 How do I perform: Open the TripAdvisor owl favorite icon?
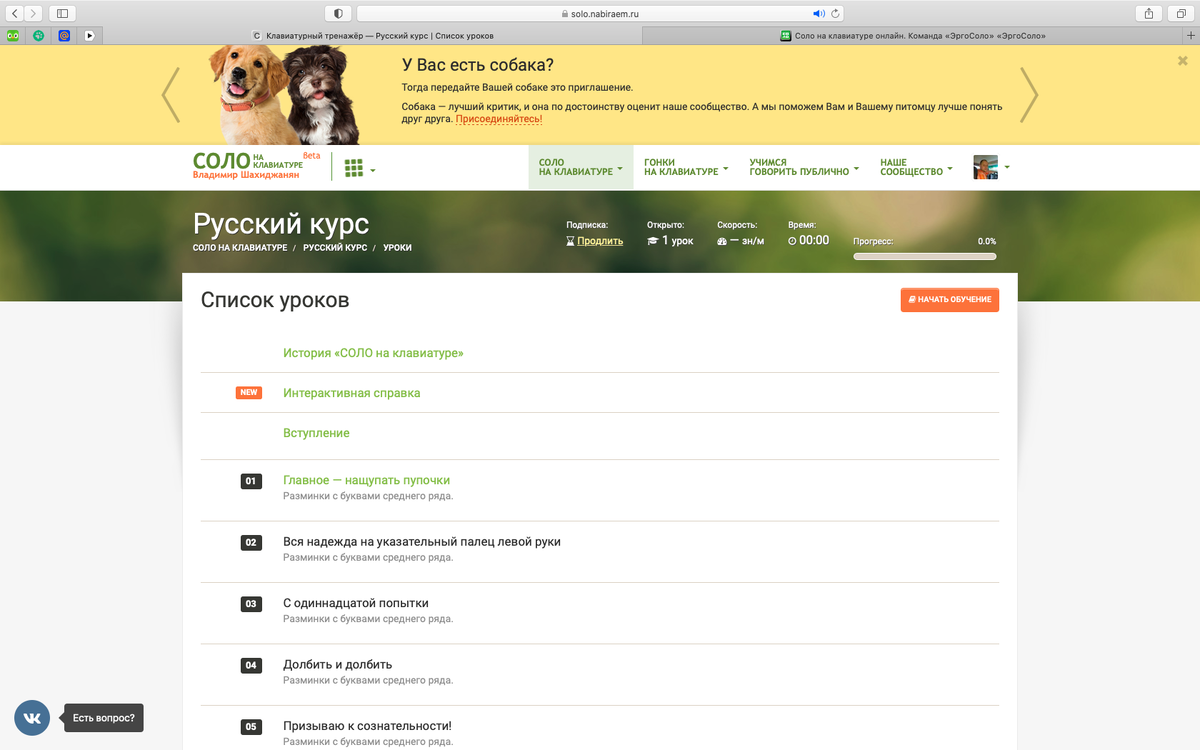[13, 35]
